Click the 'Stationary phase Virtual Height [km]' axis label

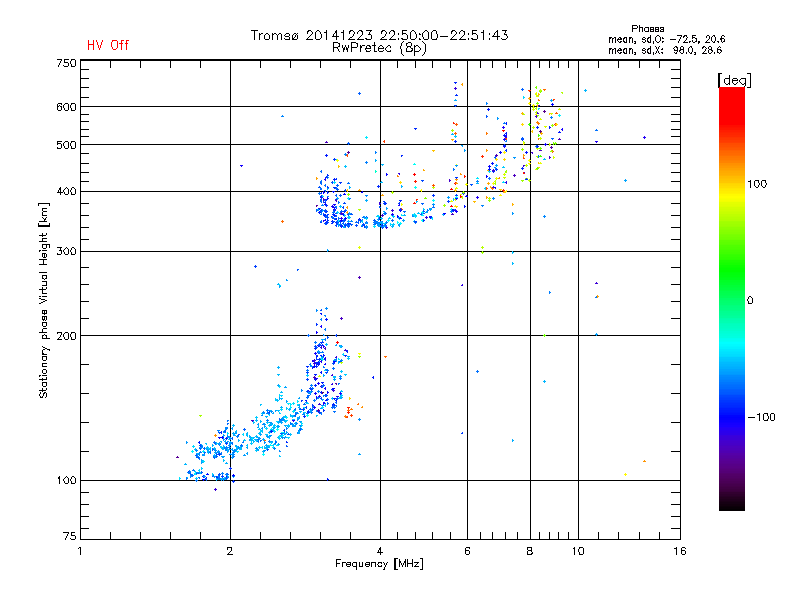click(44, 300)
